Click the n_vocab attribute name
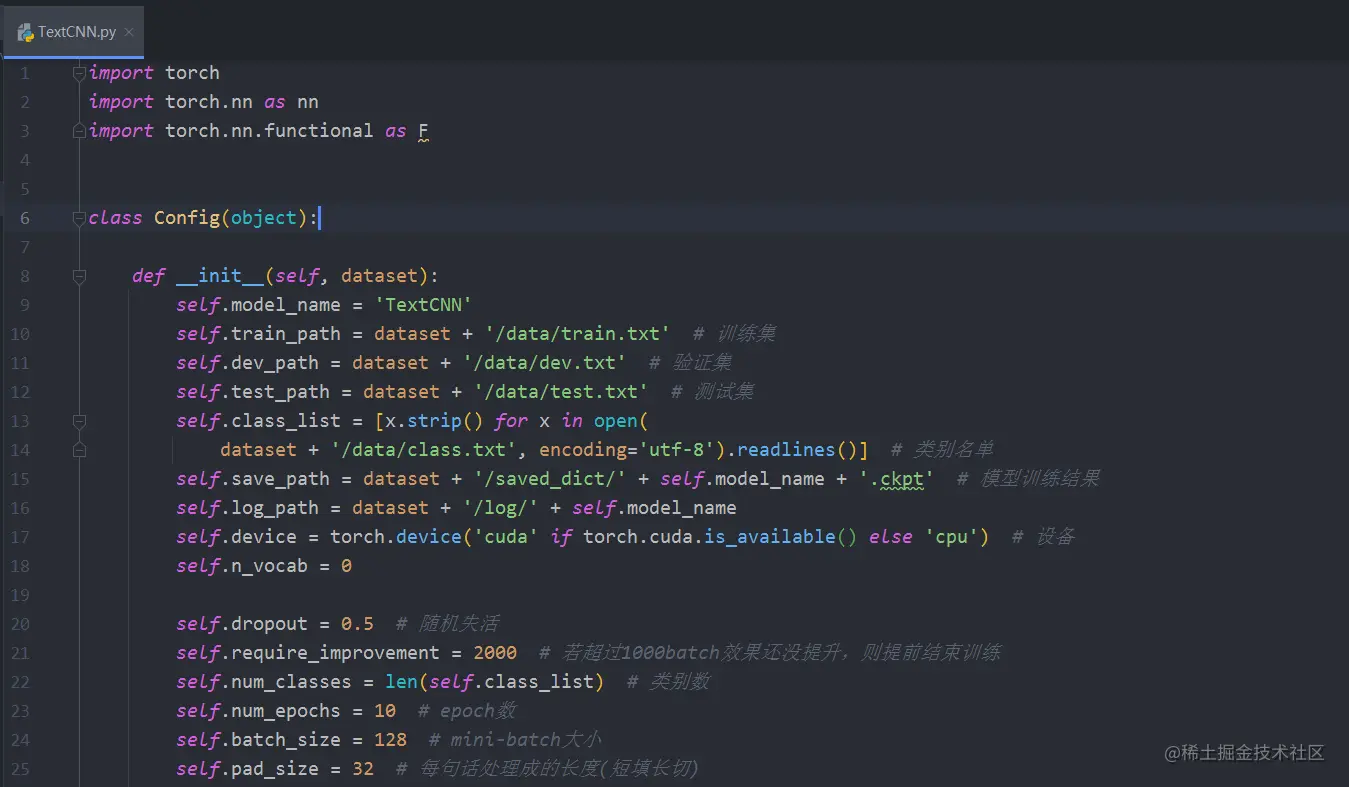The width and height of the screenshot is (1349, 787). 269,566
